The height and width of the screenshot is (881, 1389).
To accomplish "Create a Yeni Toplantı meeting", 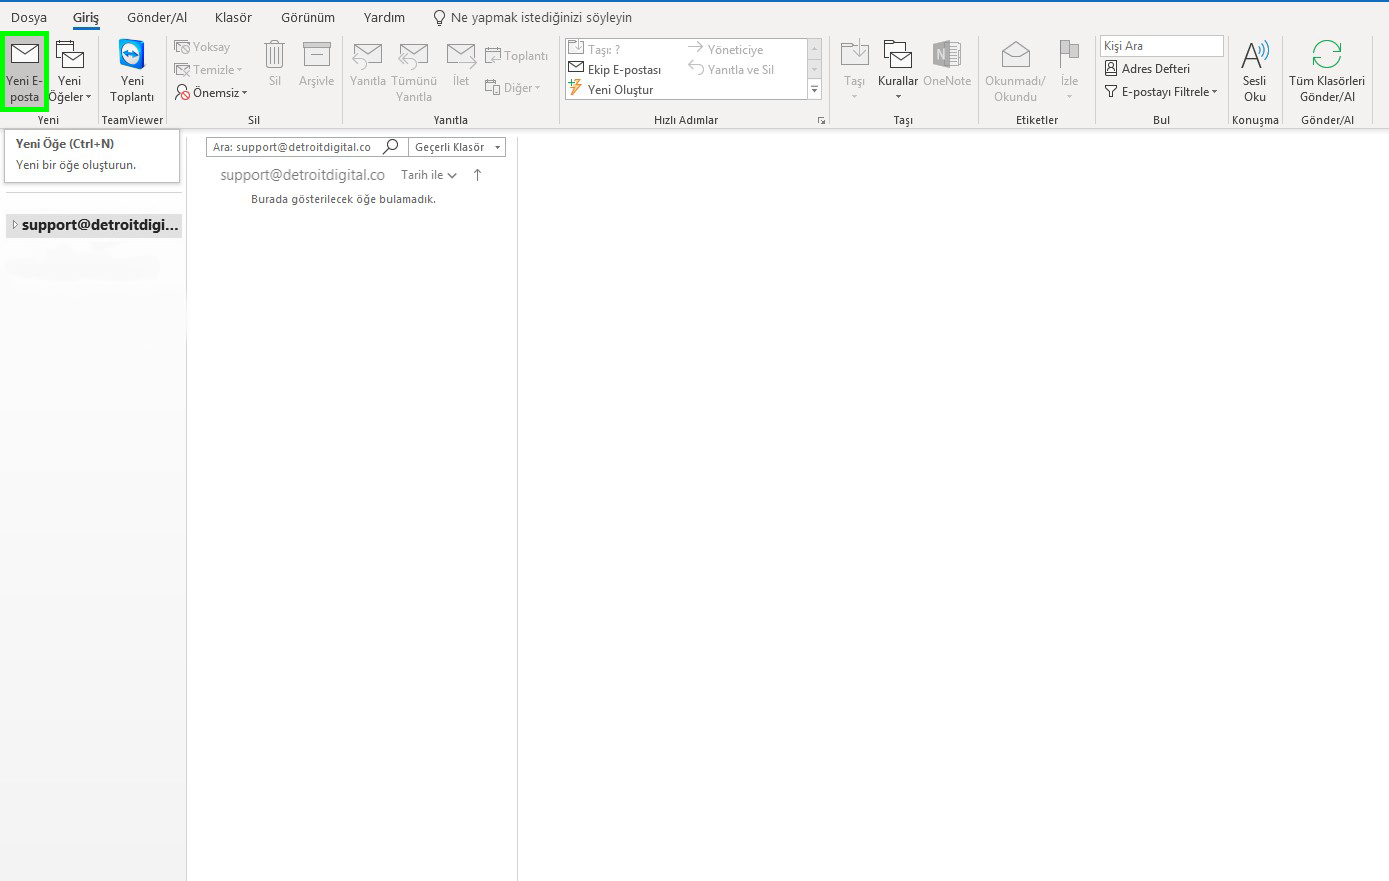I will point(131,68).
